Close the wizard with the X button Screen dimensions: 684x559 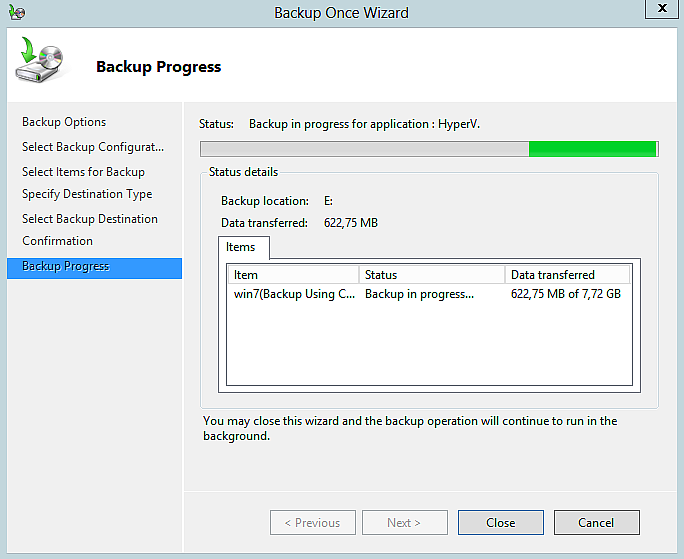tap(662, 8)
